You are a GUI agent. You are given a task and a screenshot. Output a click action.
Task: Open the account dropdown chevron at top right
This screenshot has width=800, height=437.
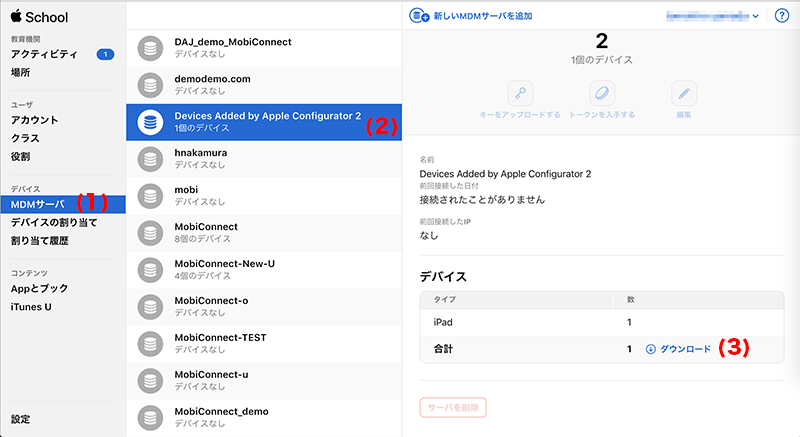[x=756, y=16]
